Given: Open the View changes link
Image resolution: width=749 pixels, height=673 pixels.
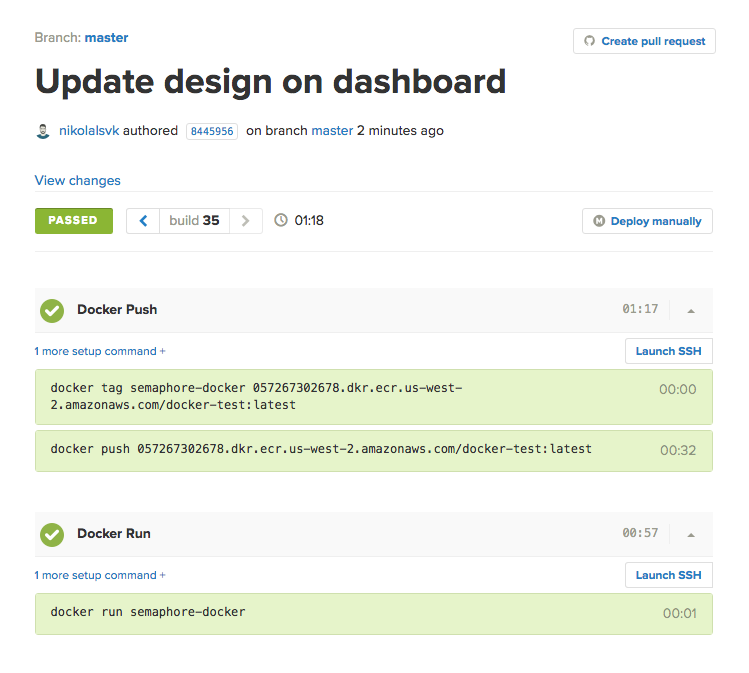Looking at the screenshot, I should click(77, 181).
